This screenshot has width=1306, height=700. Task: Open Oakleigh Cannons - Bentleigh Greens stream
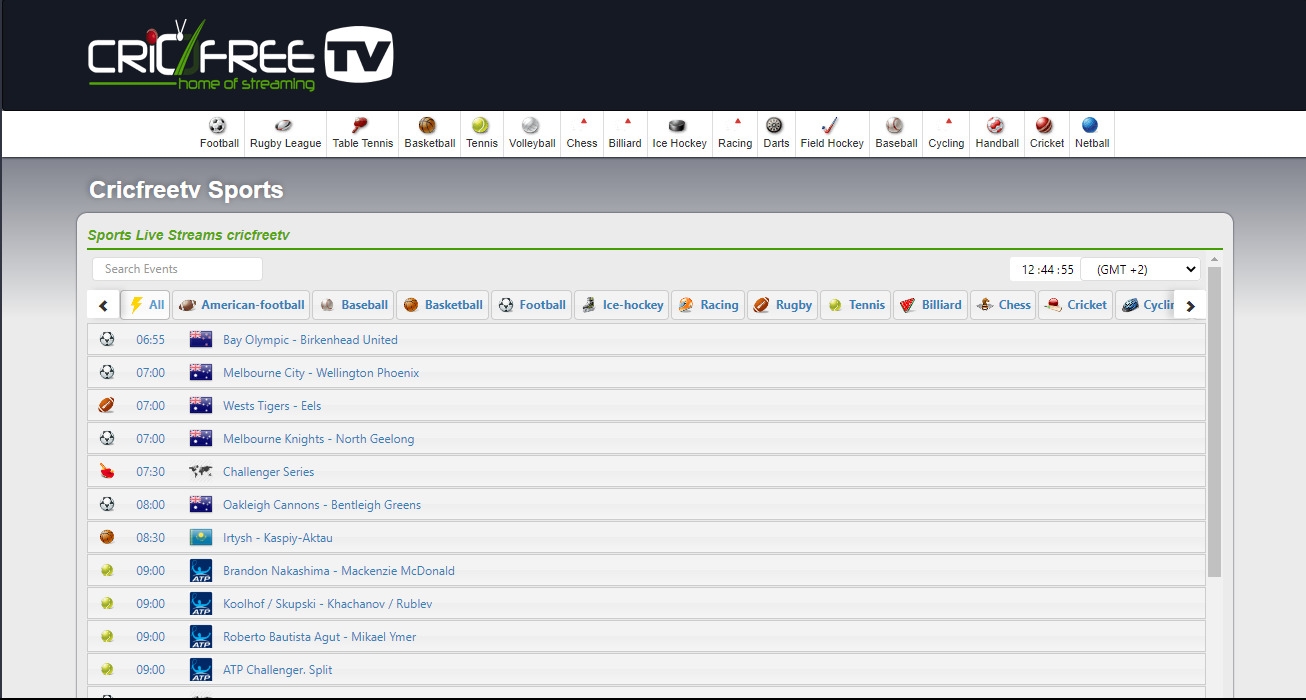coord(322,505)
